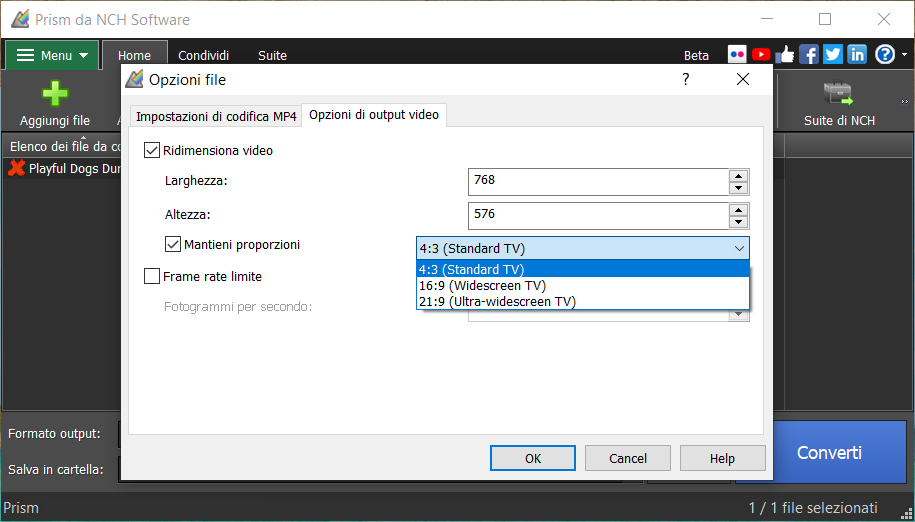
Task: Open the Facebook share icon
Action: (x=809, y=55)
